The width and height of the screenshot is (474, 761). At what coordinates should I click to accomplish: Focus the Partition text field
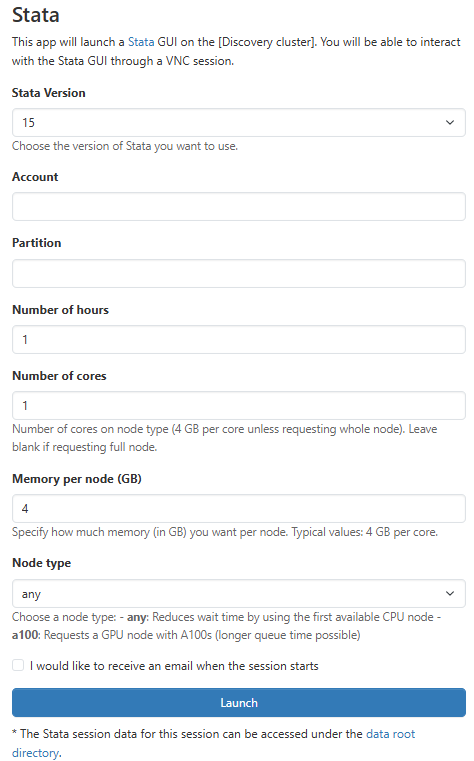239,273
